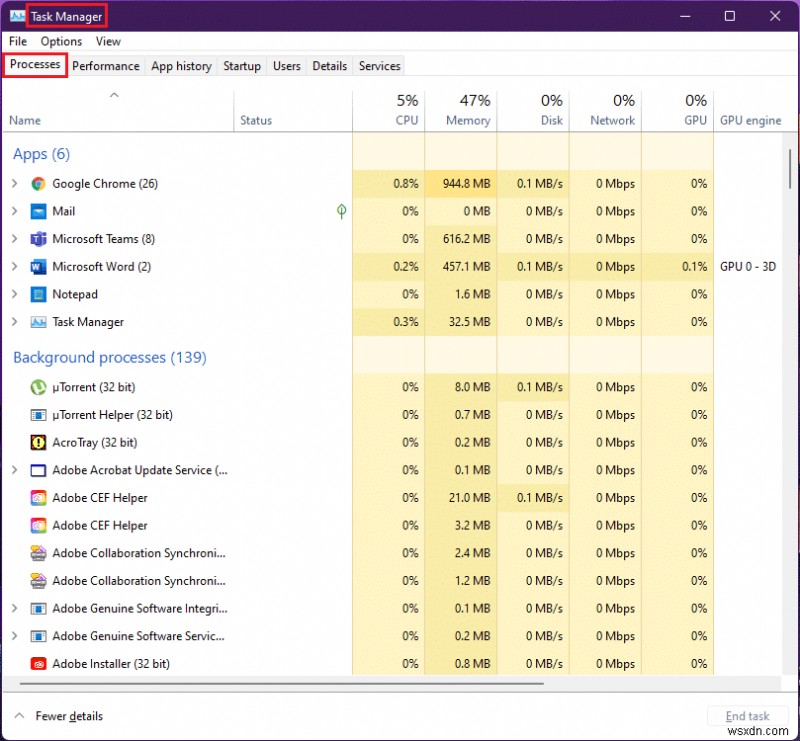Sort processes by Disk column

pos(533,111)
